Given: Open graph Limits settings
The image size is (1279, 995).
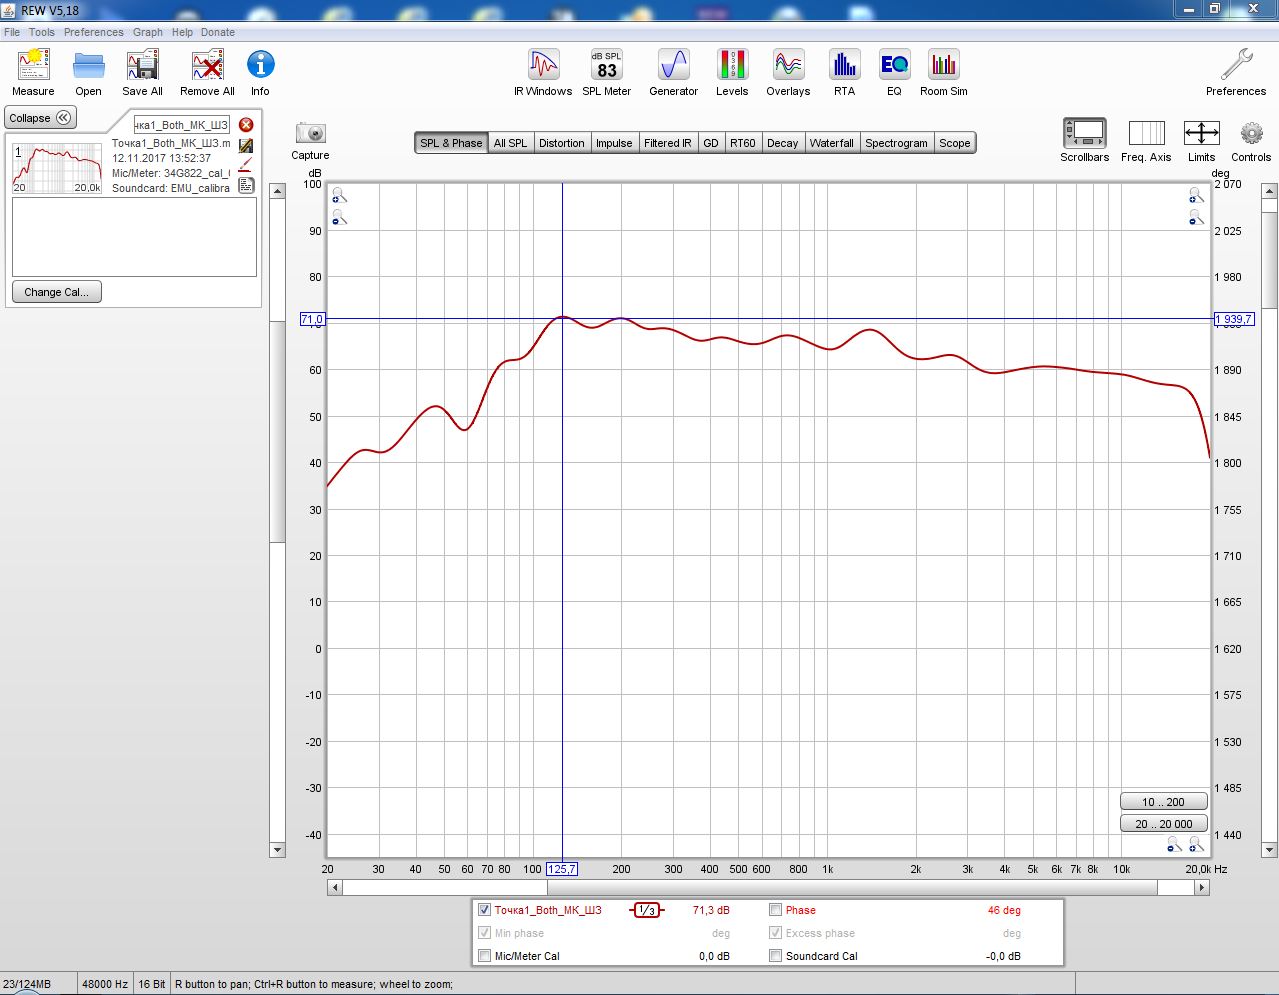Looking at the screenshot, I should [x=1200, y=134].
